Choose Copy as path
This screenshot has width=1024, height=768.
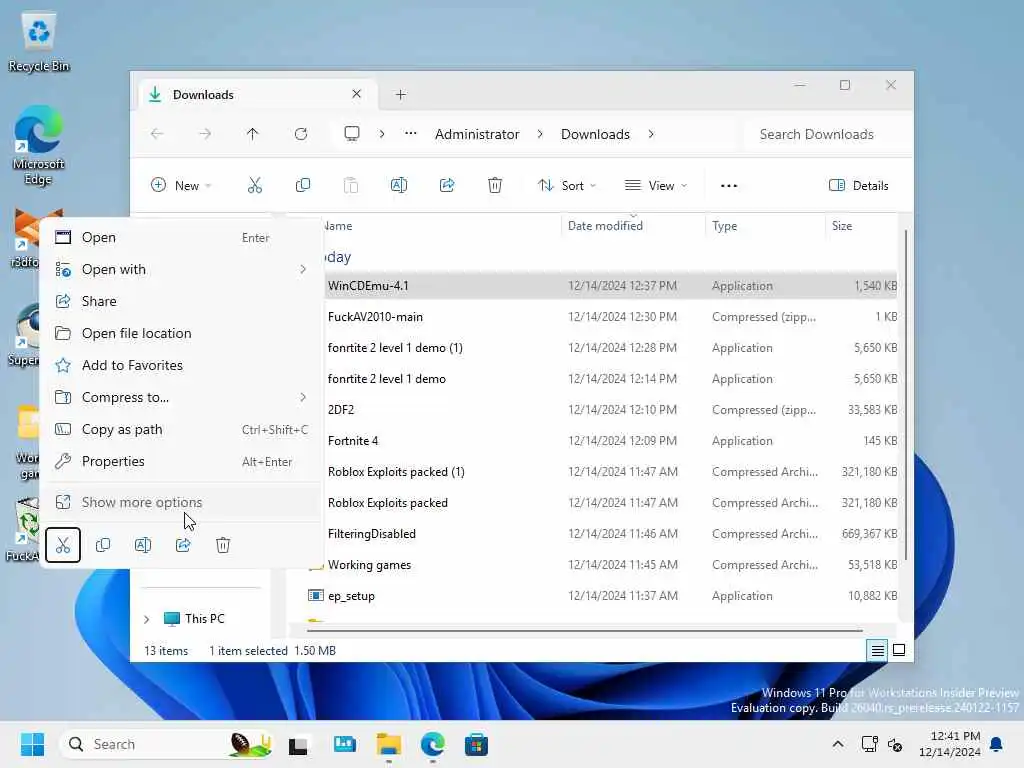point(182,429)
